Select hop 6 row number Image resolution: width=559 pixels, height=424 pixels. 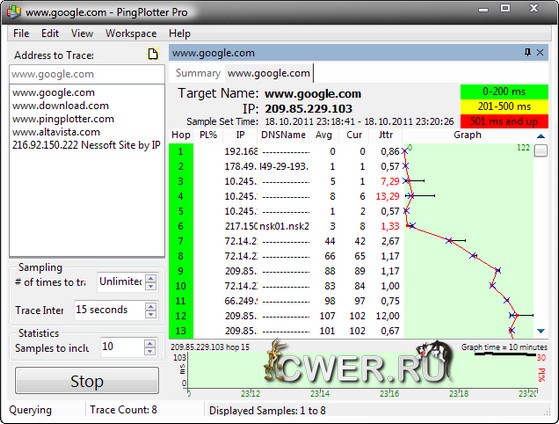coord(181,226)
